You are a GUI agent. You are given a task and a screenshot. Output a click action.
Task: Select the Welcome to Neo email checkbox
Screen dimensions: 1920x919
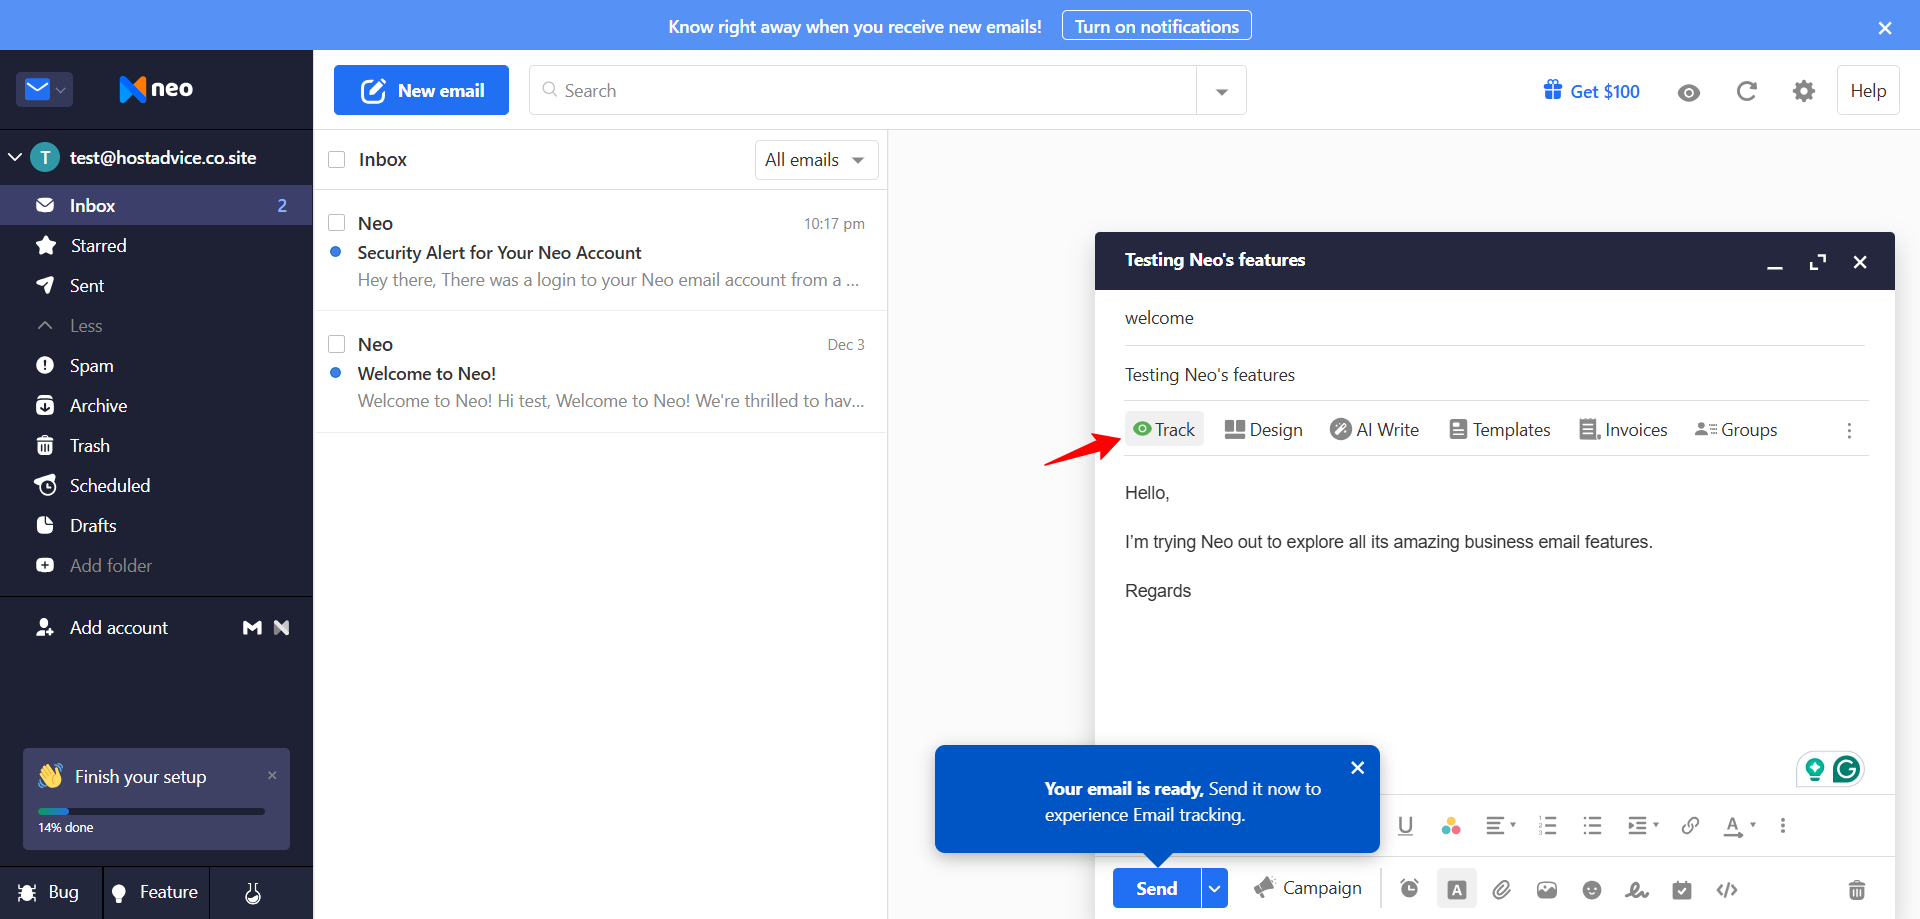pos(337,344)
